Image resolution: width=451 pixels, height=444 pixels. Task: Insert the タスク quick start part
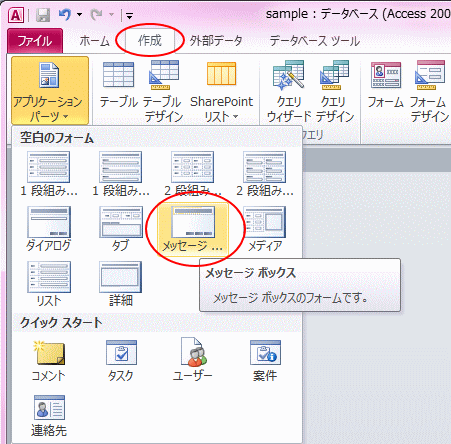tap(121, 361)
